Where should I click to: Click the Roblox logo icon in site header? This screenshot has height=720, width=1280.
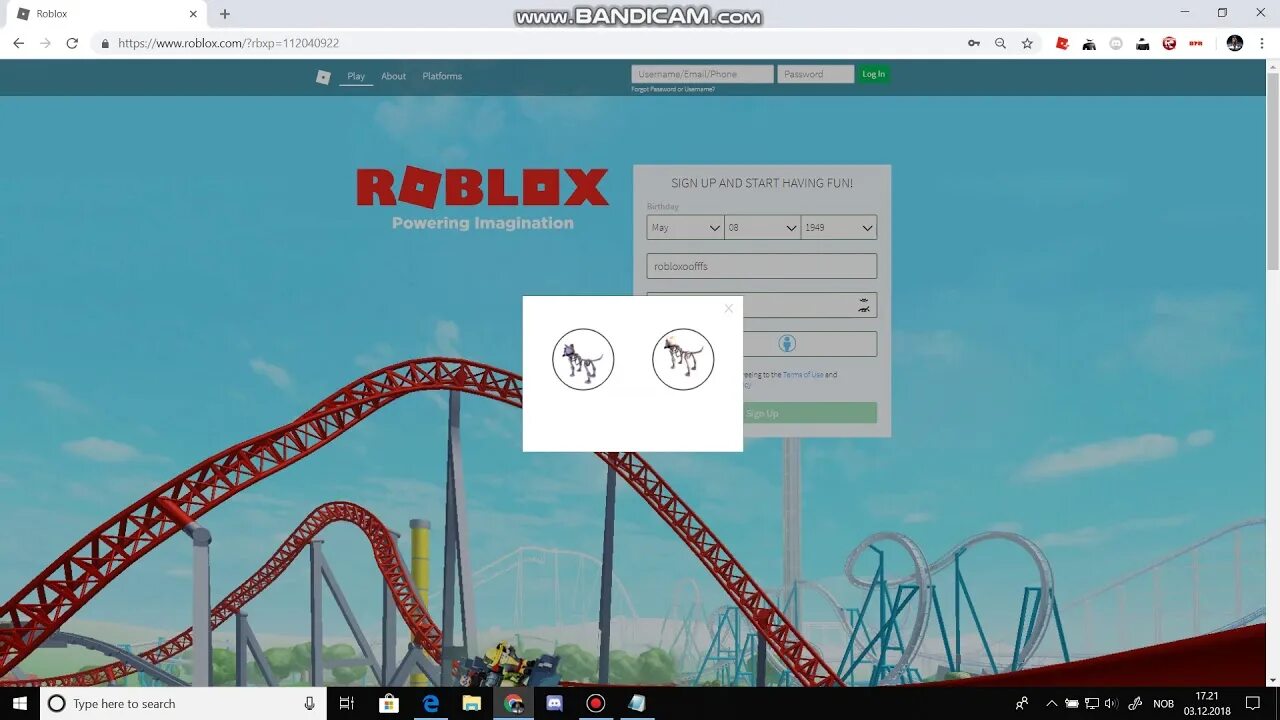323,77
